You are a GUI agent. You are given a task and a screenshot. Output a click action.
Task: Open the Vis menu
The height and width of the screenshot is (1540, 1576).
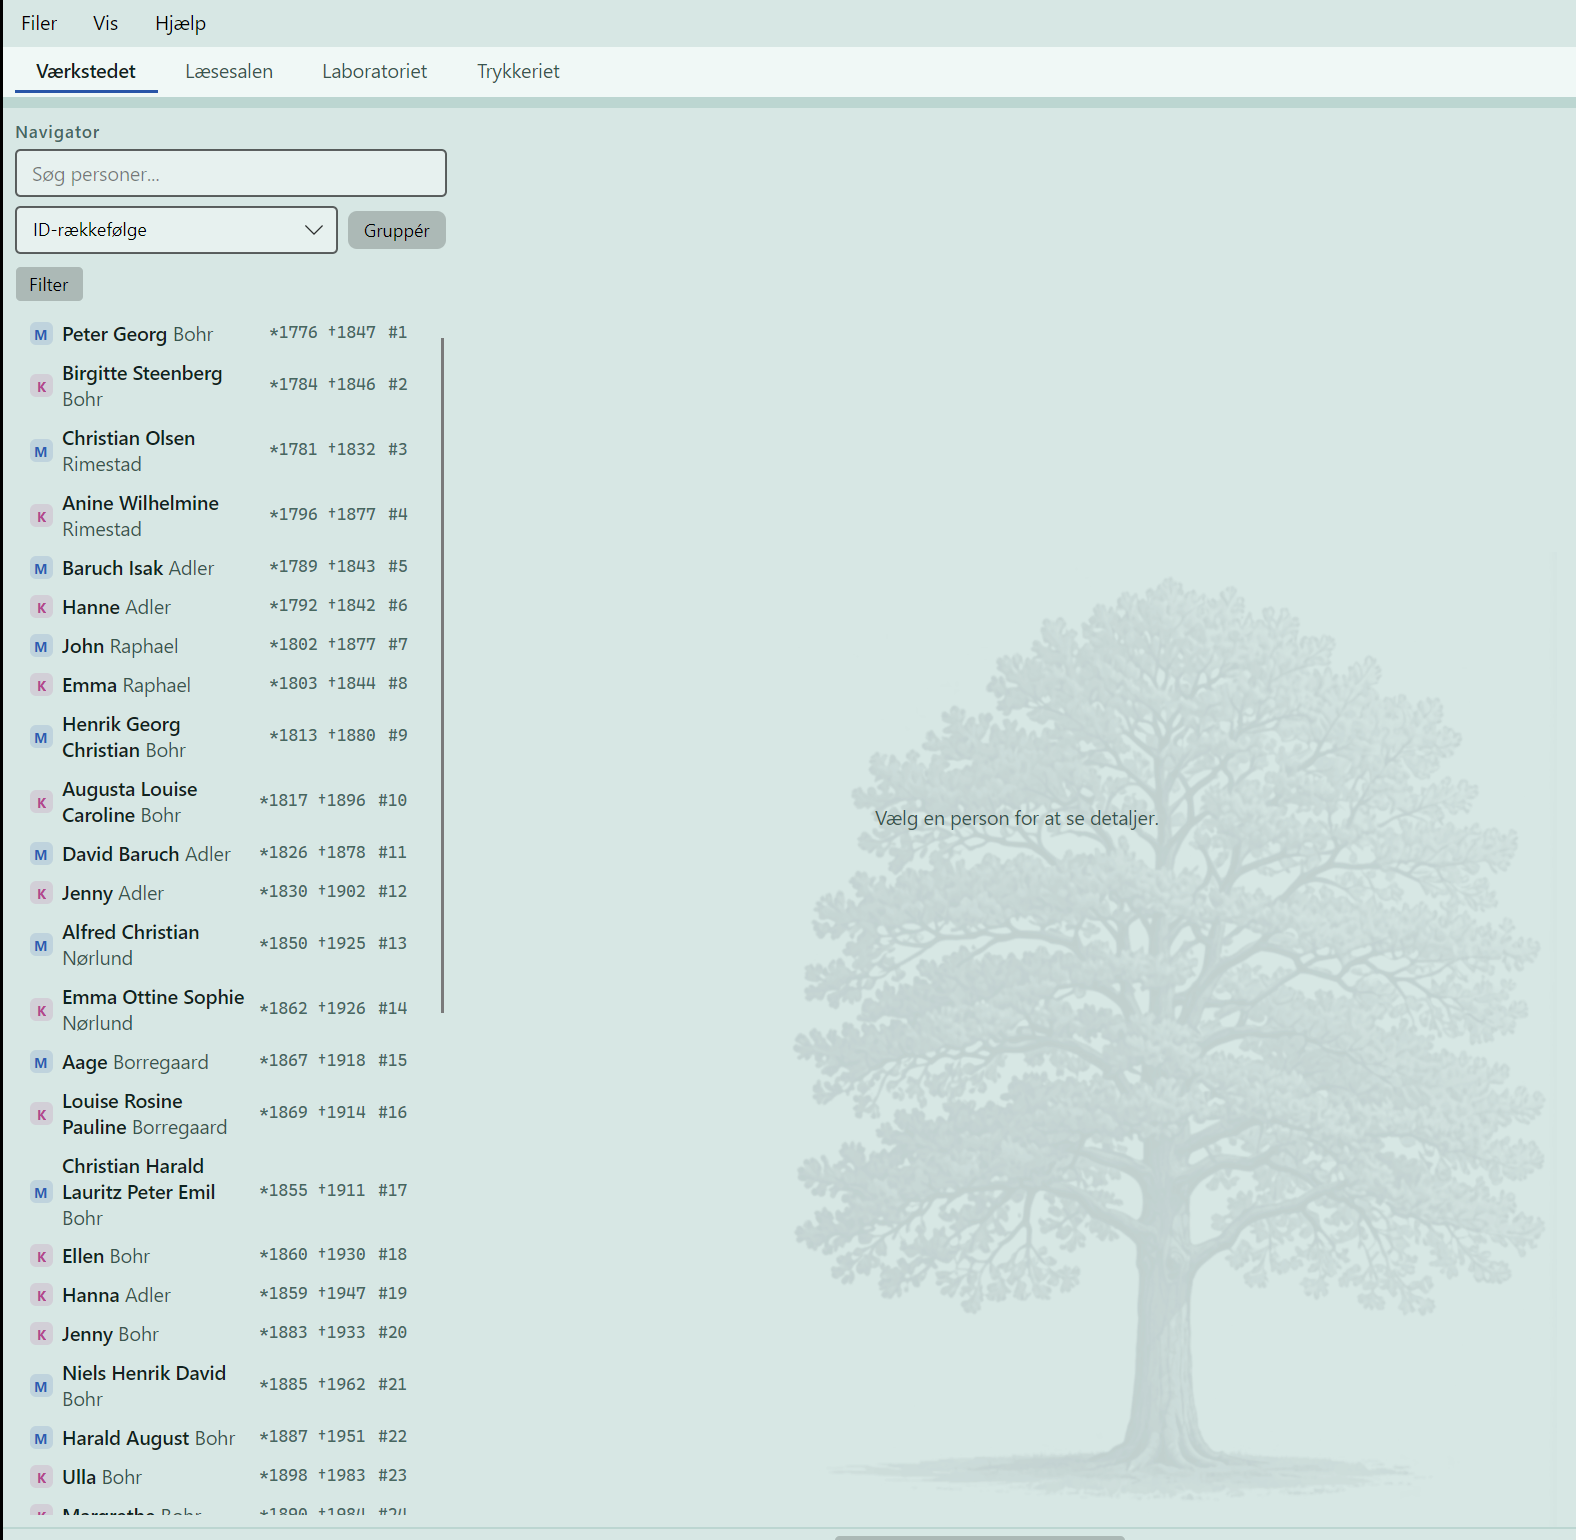pos(105,23)
